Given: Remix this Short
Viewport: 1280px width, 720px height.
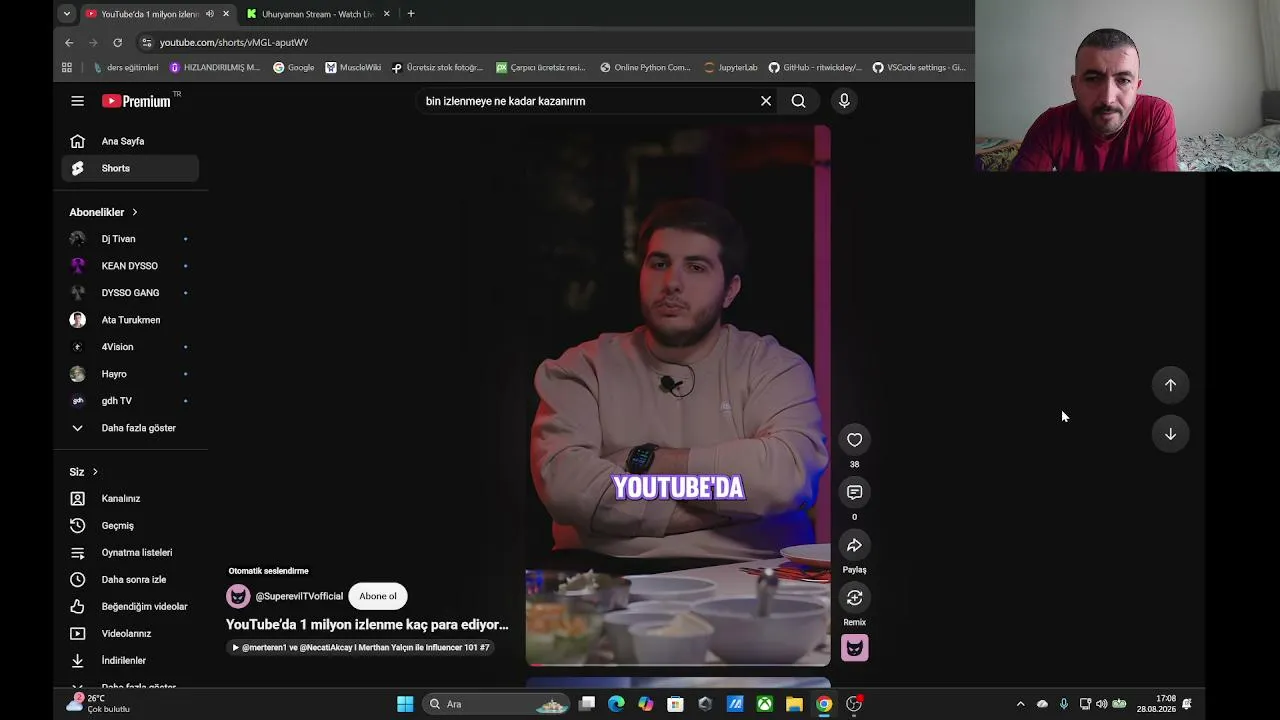Looking at the screenshot, I should [x=854, y=598].
